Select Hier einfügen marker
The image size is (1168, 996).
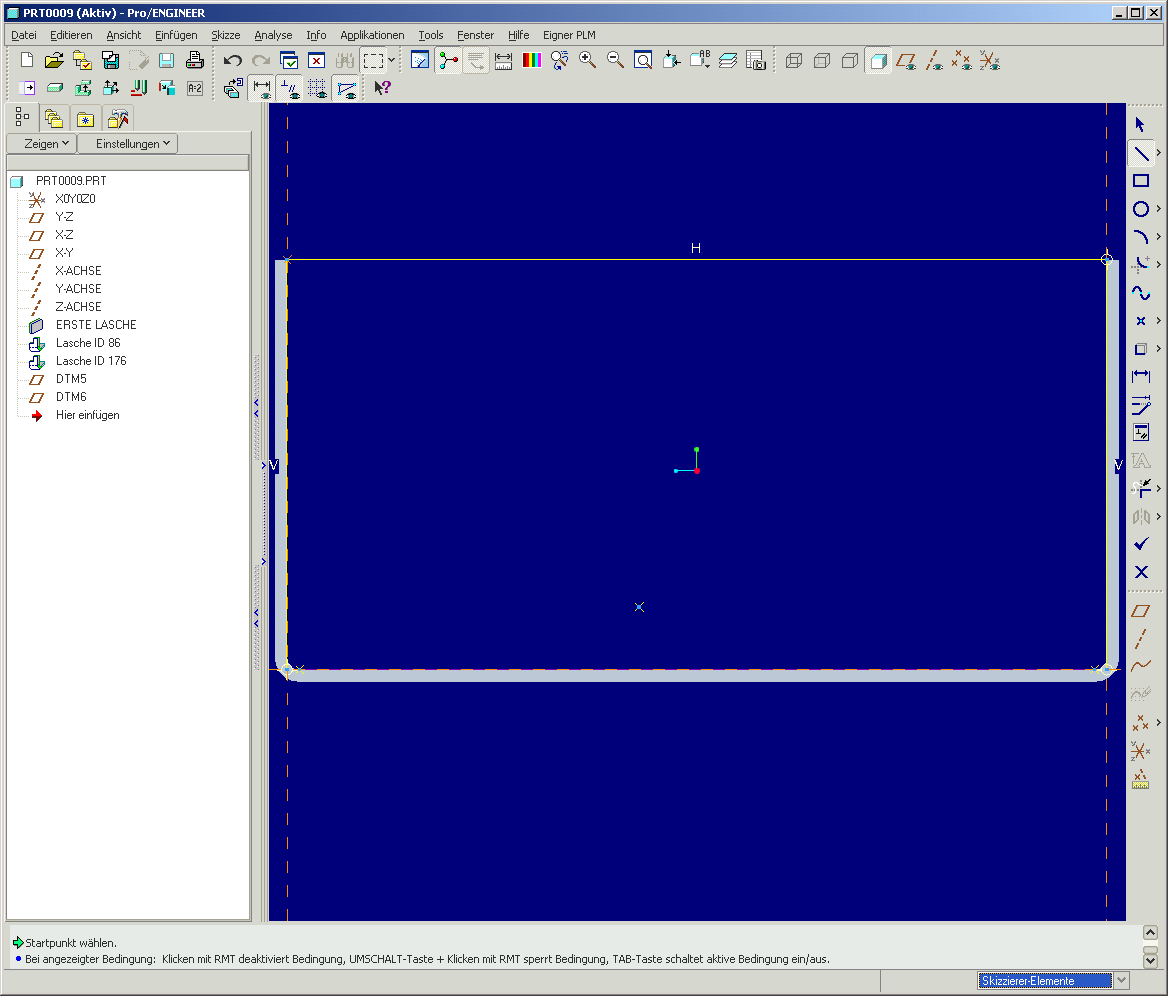(87, 415)
